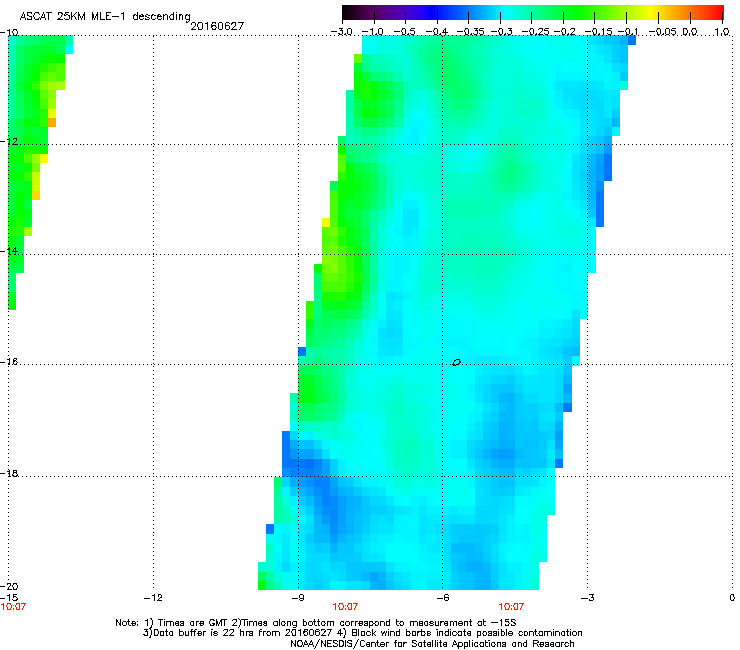Click the -12 longitude axis label
This screenshot has height=650, width=740.
pos(153,598)
